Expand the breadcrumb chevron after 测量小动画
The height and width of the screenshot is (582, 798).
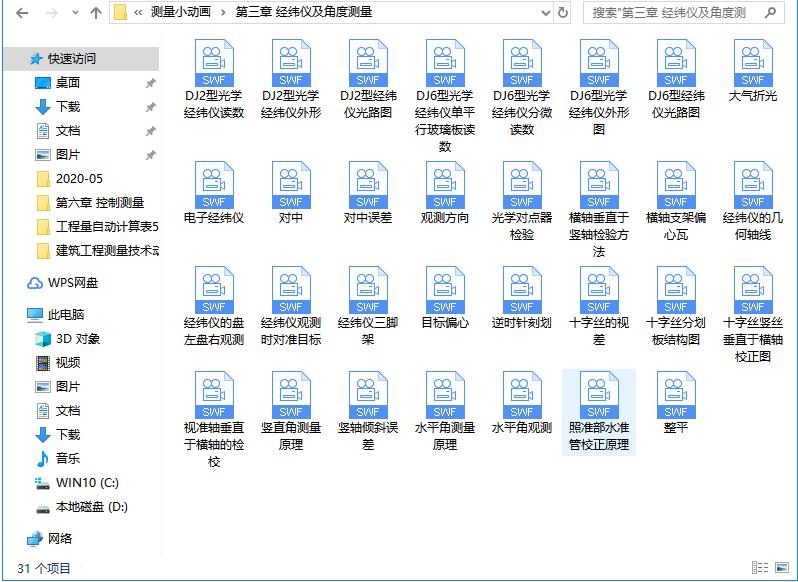(x=223, y=12)
